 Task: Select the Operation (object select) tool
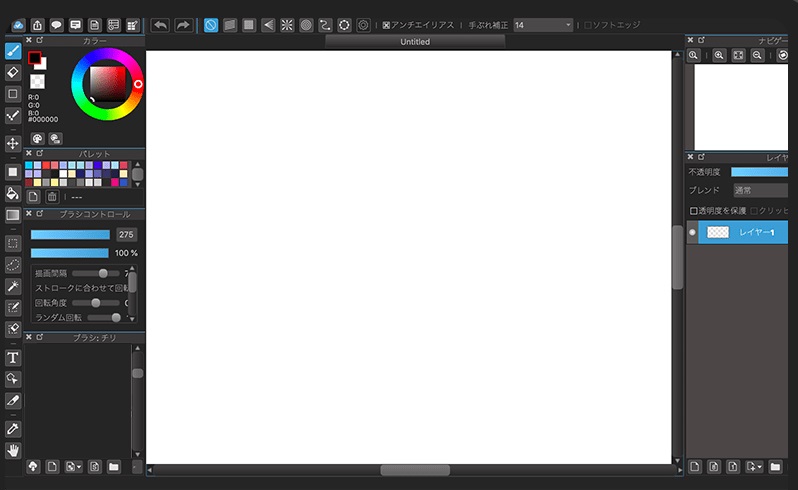[13, 379]
